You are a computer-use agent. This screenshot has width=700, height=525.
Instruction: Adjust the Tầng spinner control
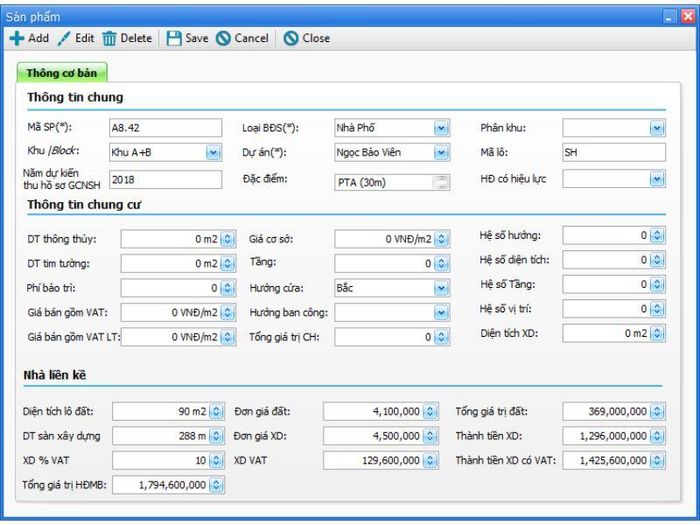coord(441,263)
